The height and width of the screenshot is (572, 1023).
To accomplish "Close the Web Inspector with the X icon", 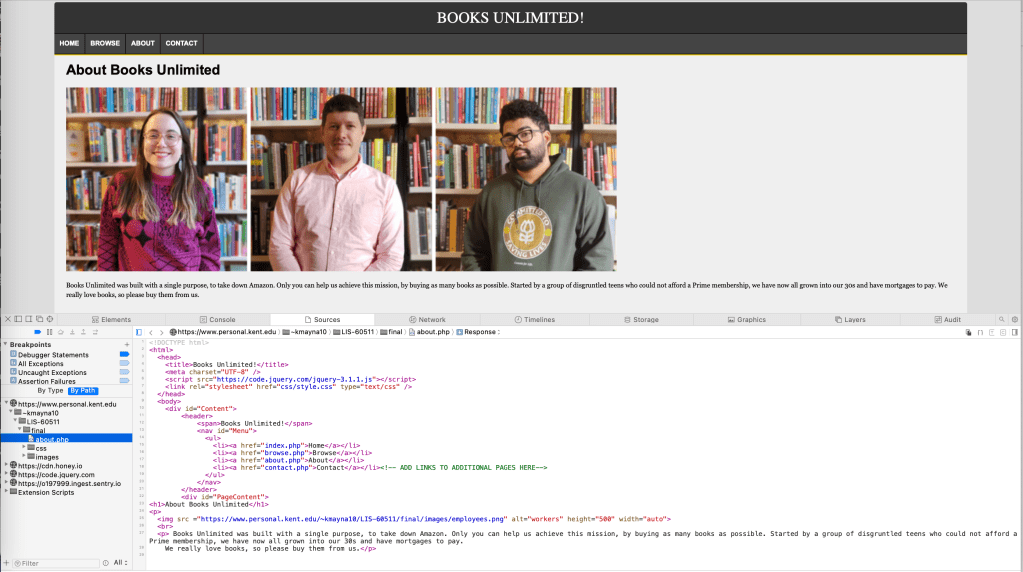I will click(6, 319).
